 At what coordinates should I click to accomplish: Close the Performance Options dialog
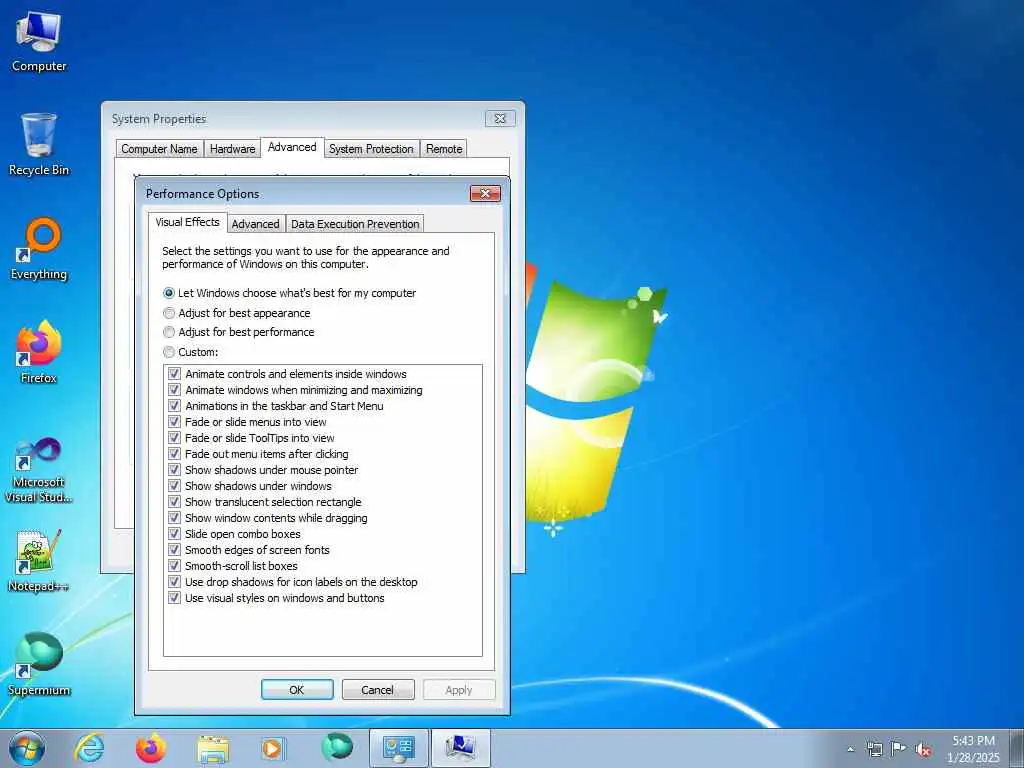[x=485, y=193]
